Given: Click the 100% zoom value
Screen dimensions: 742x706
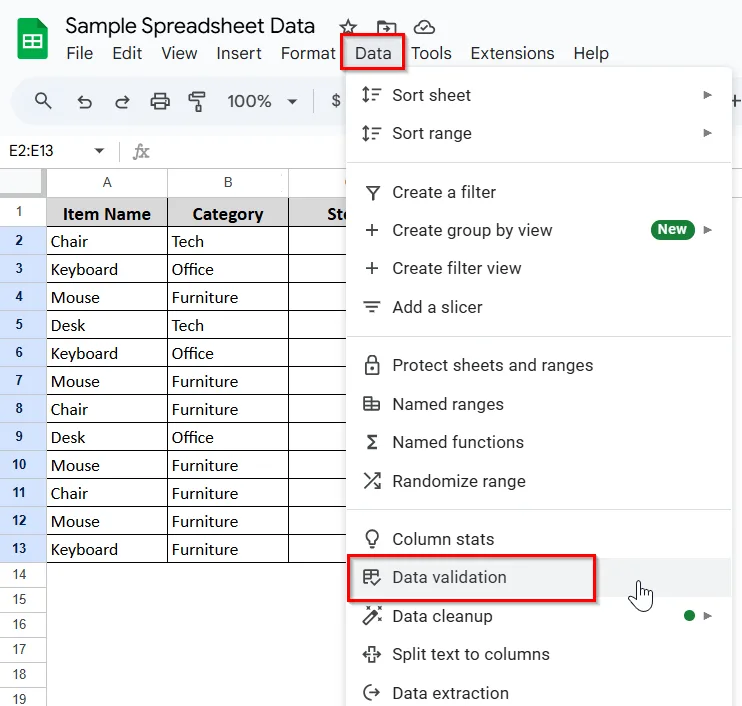Looking at the screenshot, I should click(249, 101).
